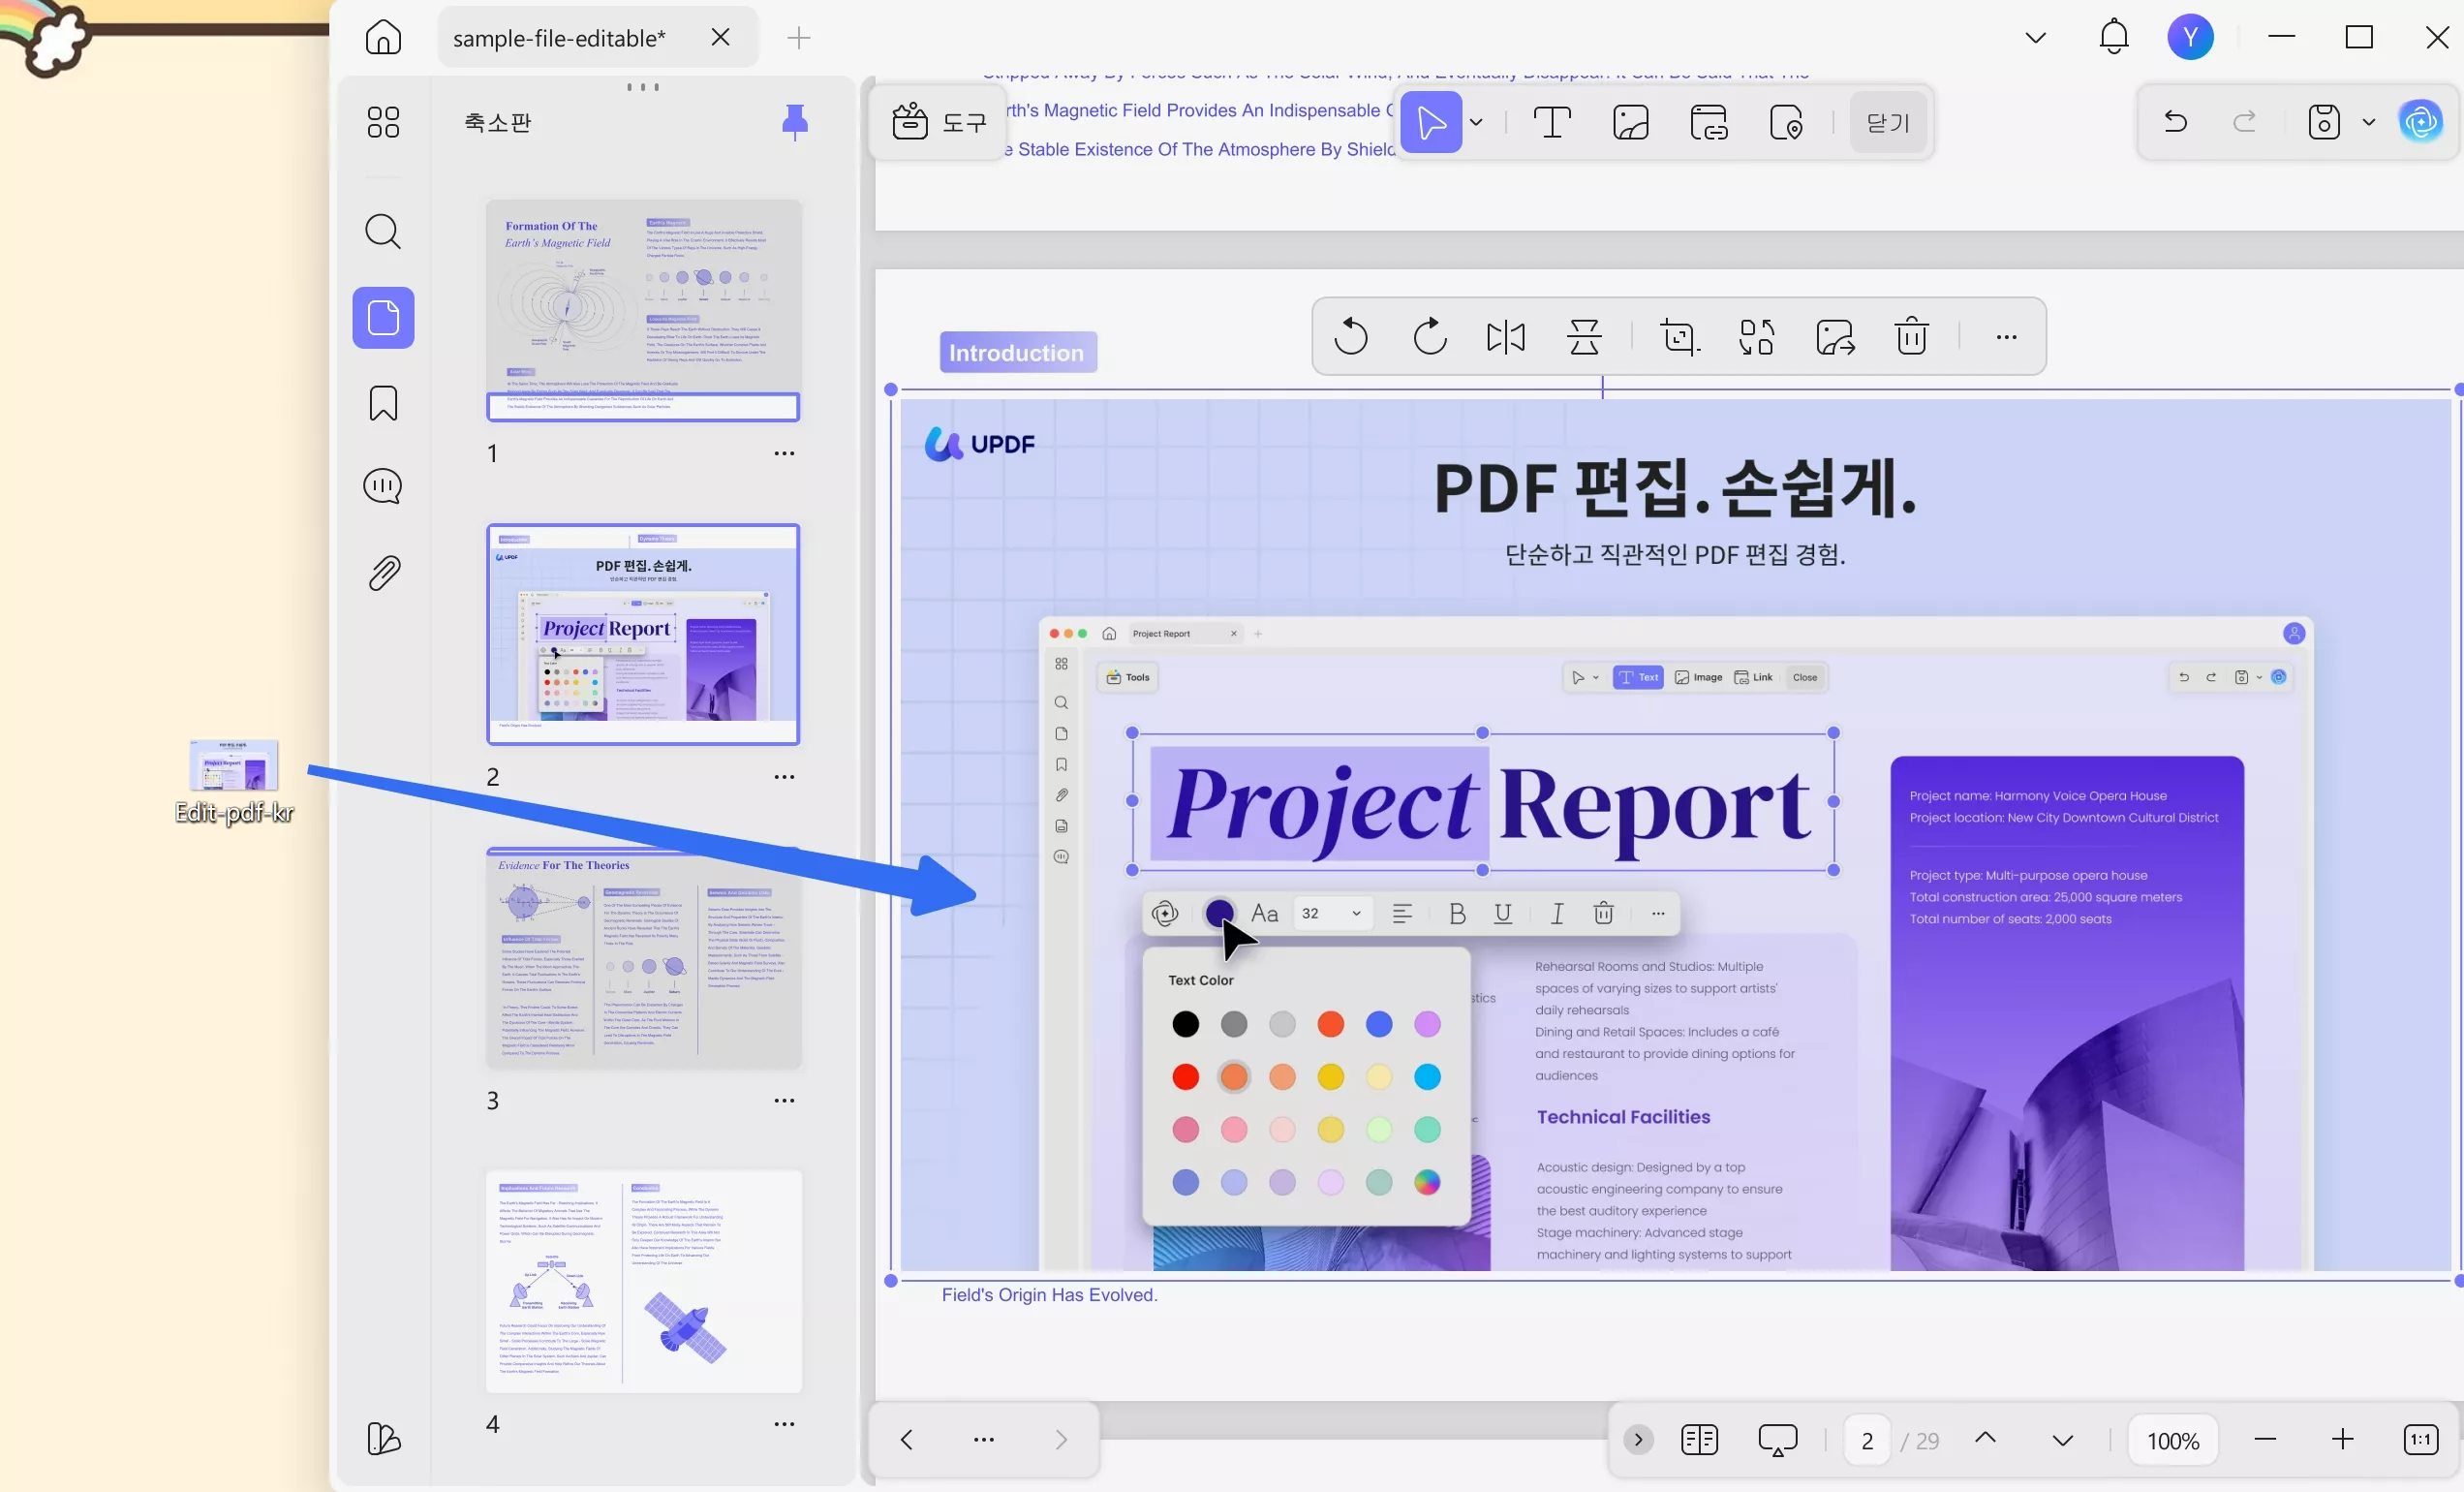Open options for thumbnail page 3
The width and height of the screenshot is (2464, 1492).
784,1100
